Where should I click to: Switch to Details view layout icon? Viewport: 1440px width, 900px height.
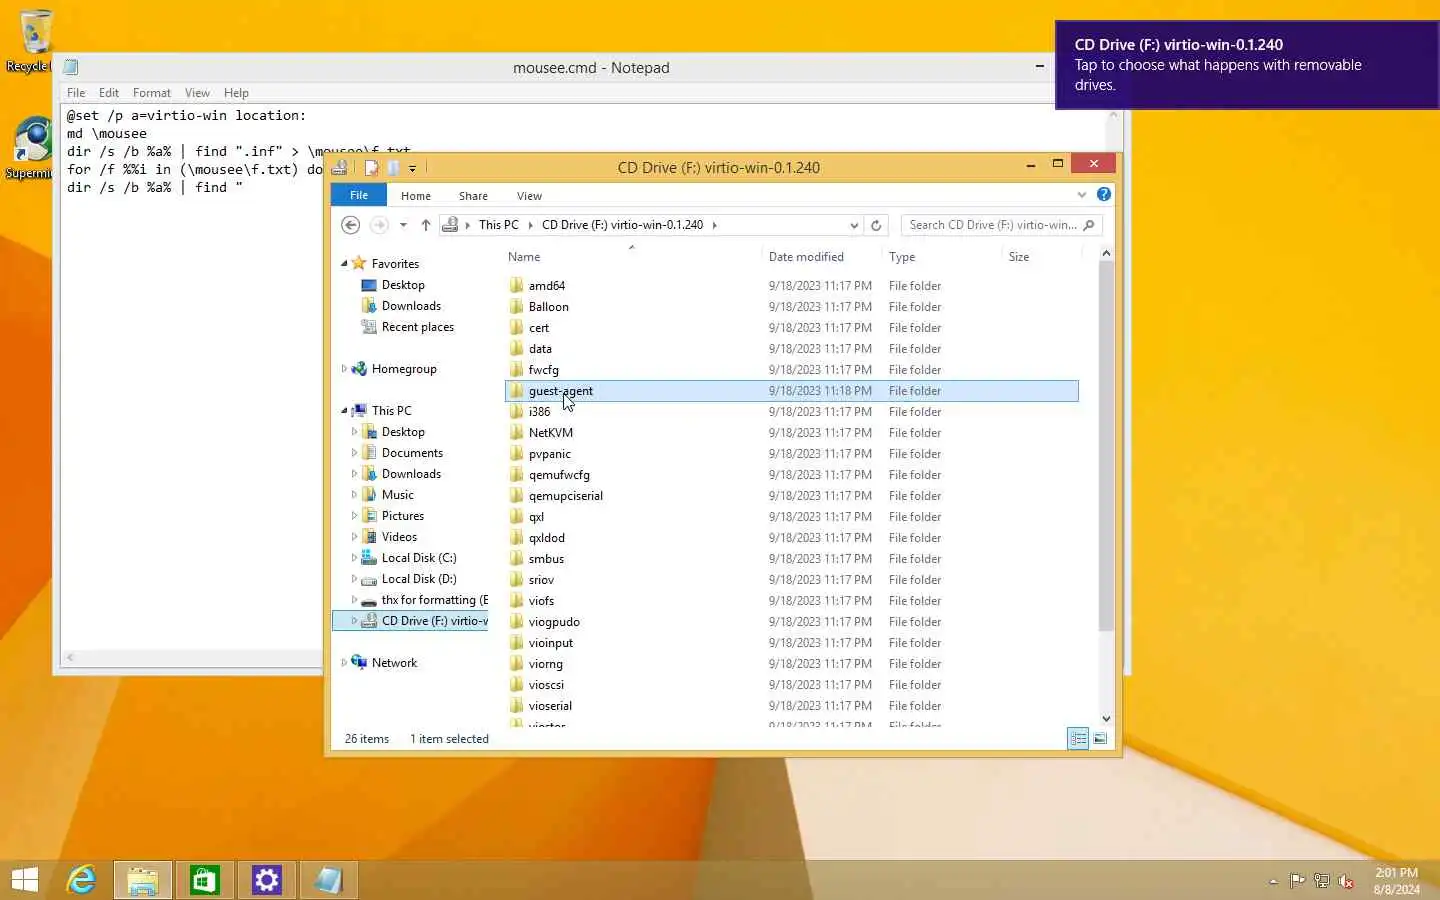coord(1078,739)
